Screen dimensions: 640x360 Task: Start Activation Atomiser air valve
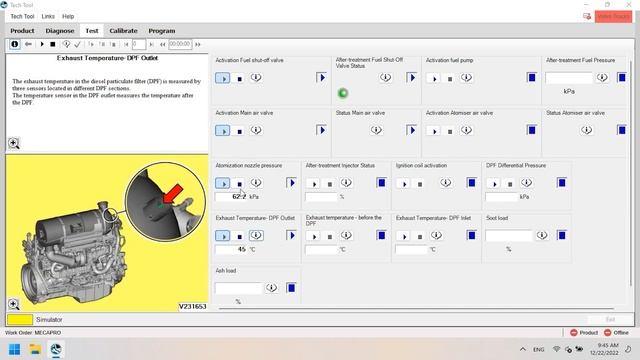[434, 131]
